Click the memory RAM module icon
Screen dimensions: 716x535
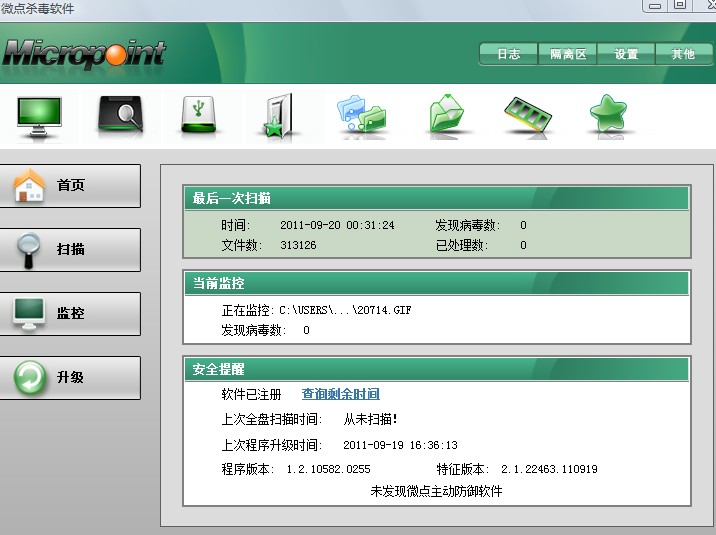[527, 114]
